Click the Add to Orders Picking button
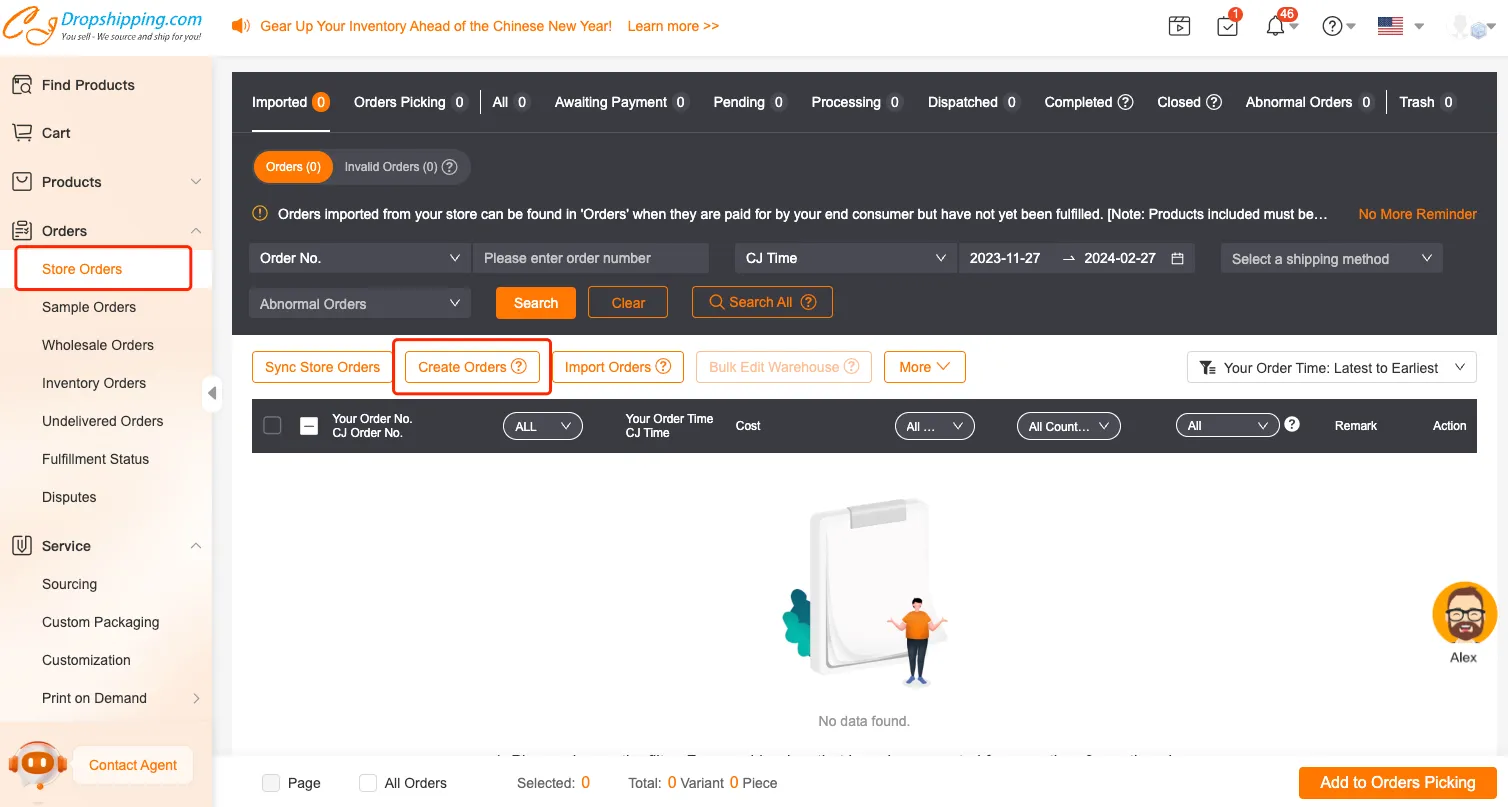The width and height of the screenshot is (1508, 807). (1397, 783)
